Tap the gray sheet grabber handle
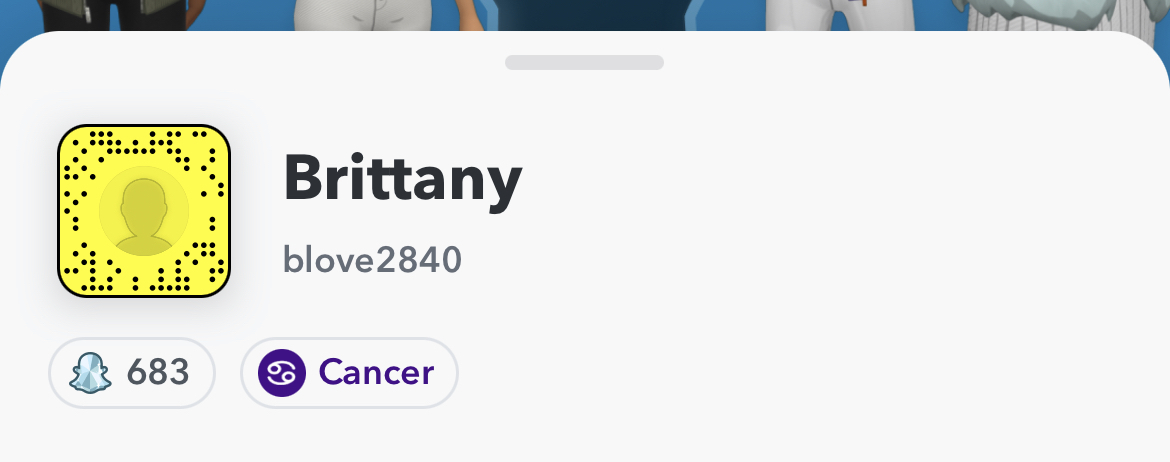The height and width of the screenshot is (462, 1170). [x=584, y=63]
